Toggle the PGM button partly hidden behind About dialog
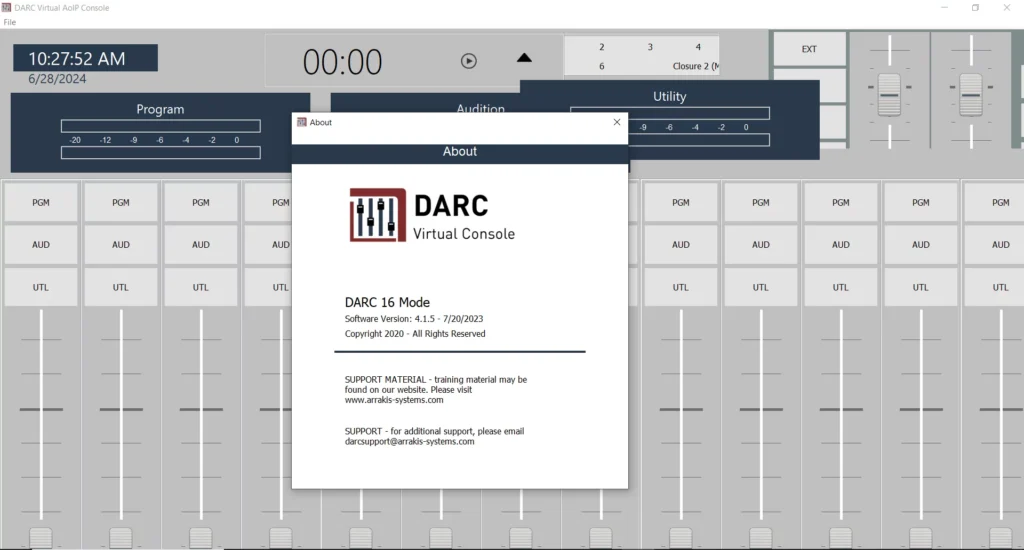Viewport: 1024px width, 550px height. pyautogui.click(x=268, y=202)
